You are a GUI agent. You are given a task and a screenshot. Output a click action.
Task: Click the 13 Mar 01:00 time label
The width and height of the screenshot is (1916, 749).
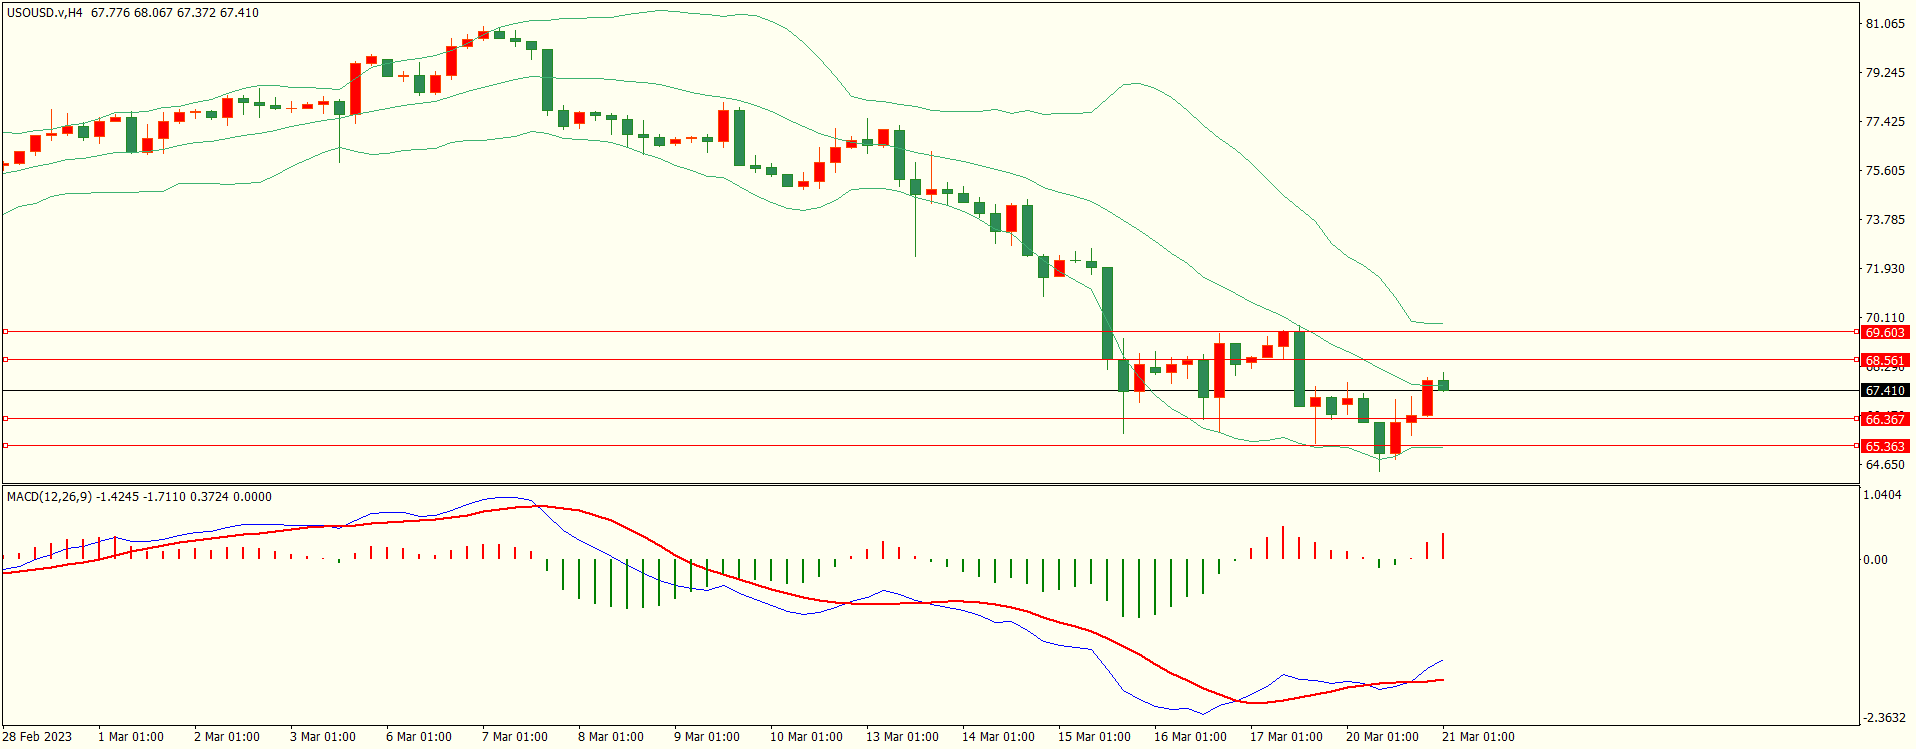tap(902, 737)
